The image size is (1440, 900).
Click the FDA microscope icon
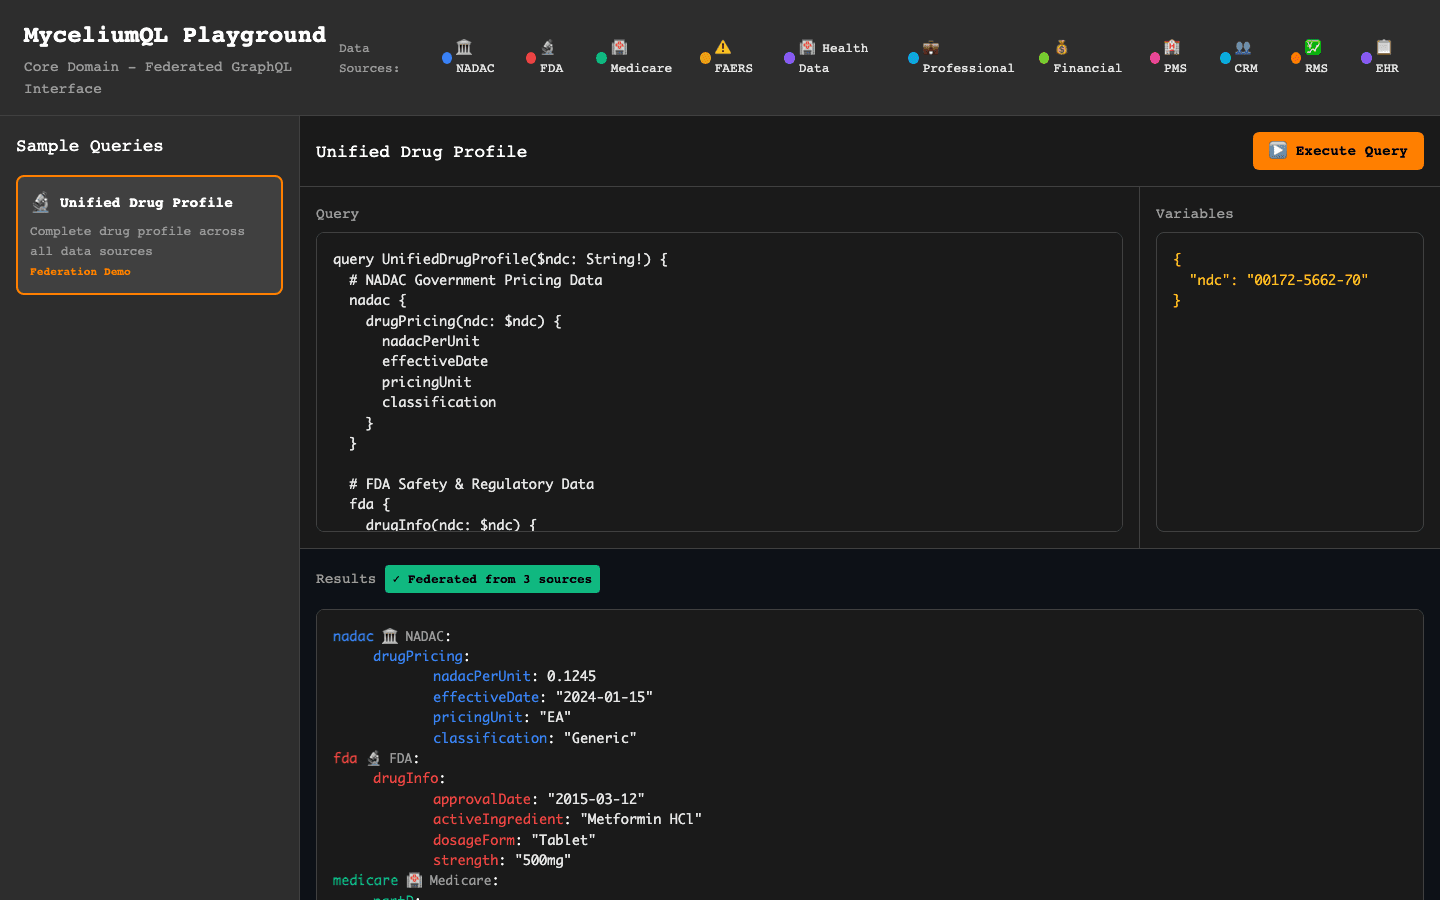(x=548, y=47)
